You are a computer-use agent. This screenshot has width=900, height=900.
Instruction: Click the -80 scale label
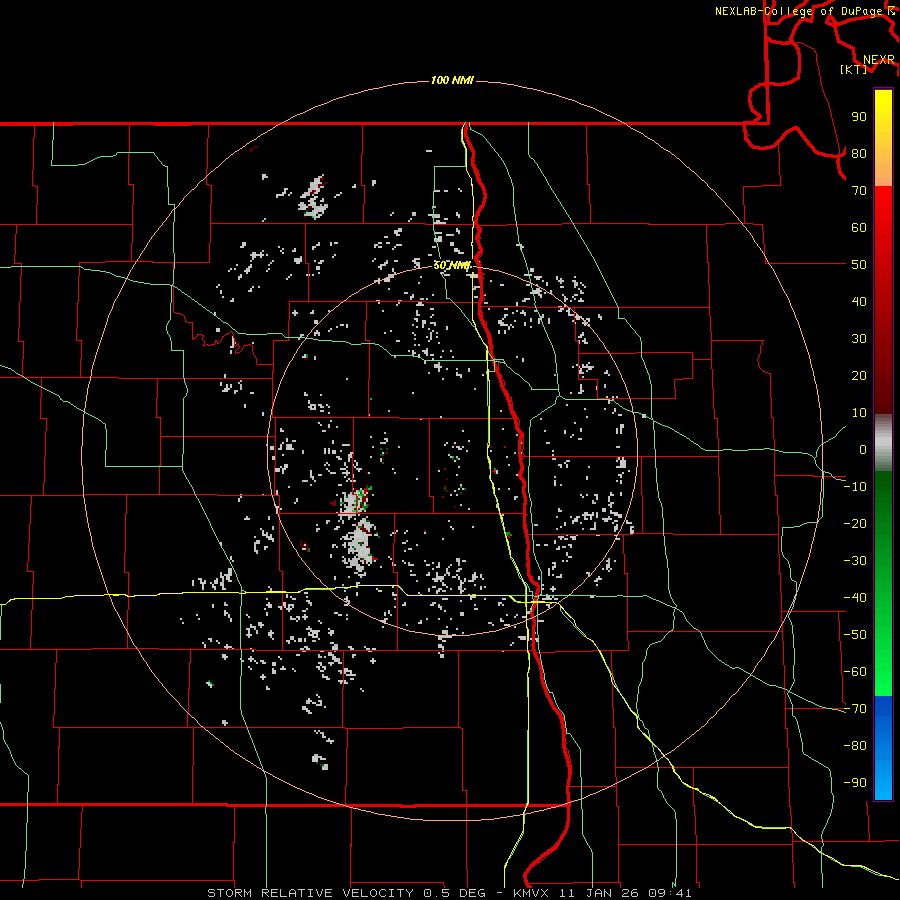[855, 746]
